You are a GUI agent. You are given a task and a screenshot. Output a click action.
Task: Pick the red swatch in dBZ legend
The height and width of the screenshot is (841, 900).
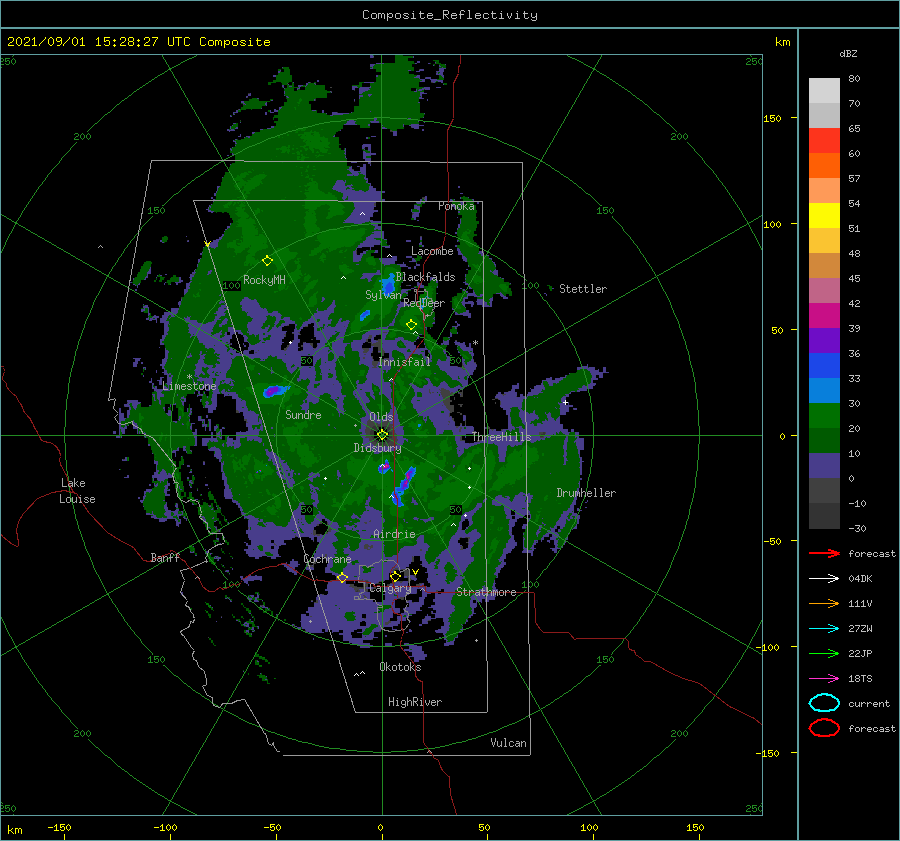click(824, 140)
